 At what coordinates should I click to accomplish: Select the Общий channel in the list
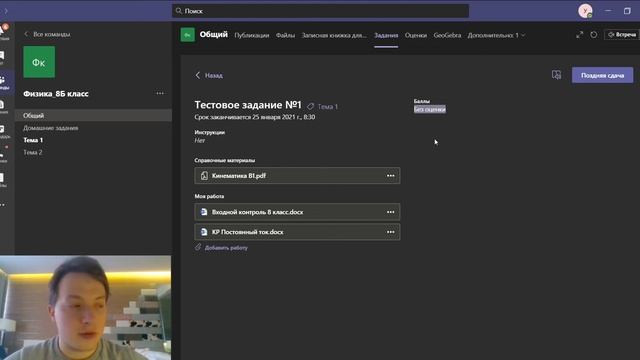pyautogui.click(x=93, y=116)
